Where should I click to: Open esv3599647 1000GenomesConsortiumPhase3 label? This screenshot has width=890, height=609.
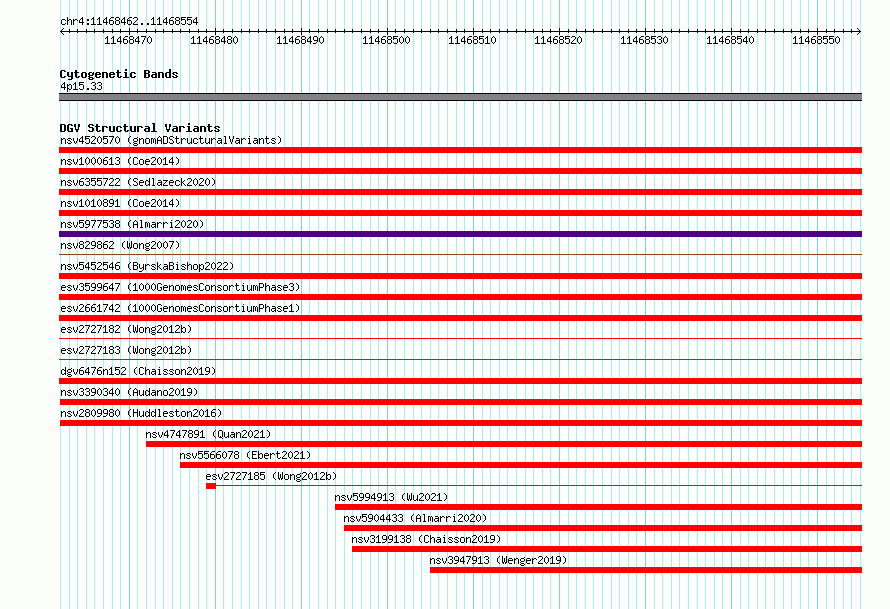point(180,287)
